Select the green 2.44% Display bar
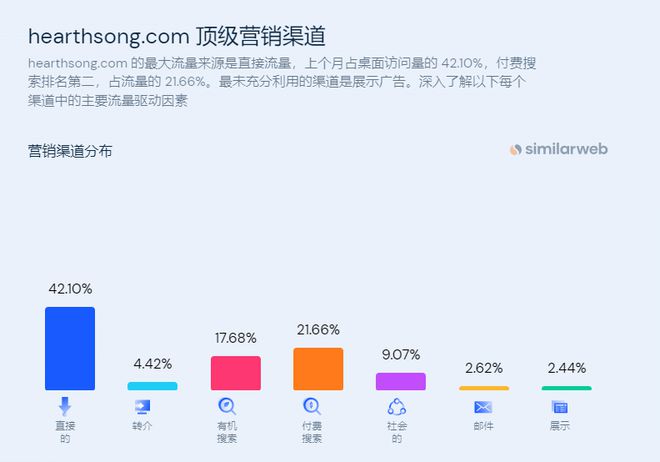 (567, 388)
